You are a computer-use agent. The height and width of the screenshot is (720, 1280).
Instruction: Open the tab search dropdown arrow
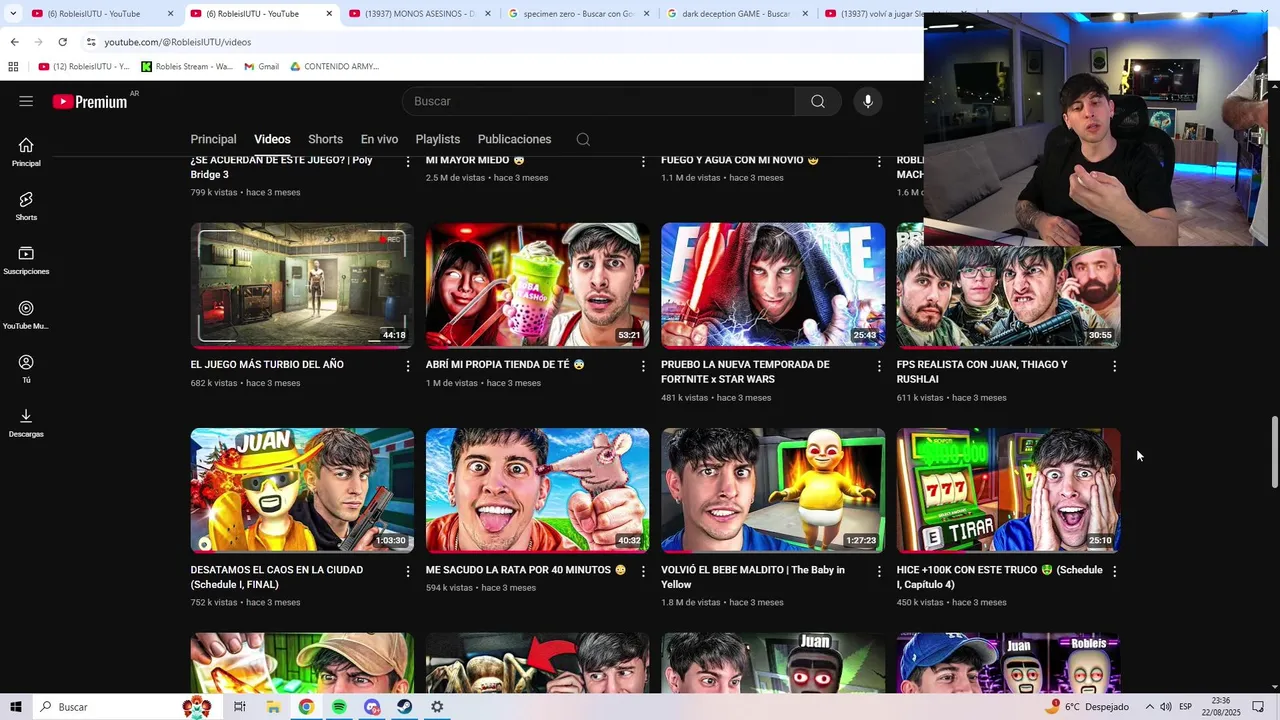[x=13, y=14]
